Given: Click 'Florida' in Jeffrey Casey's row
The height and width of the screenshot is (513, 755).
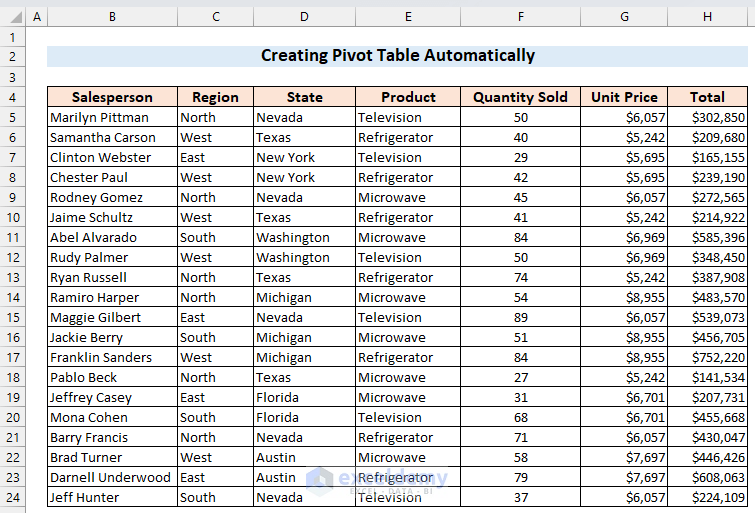Looking at the screenshot, I should tap(304, 397).
